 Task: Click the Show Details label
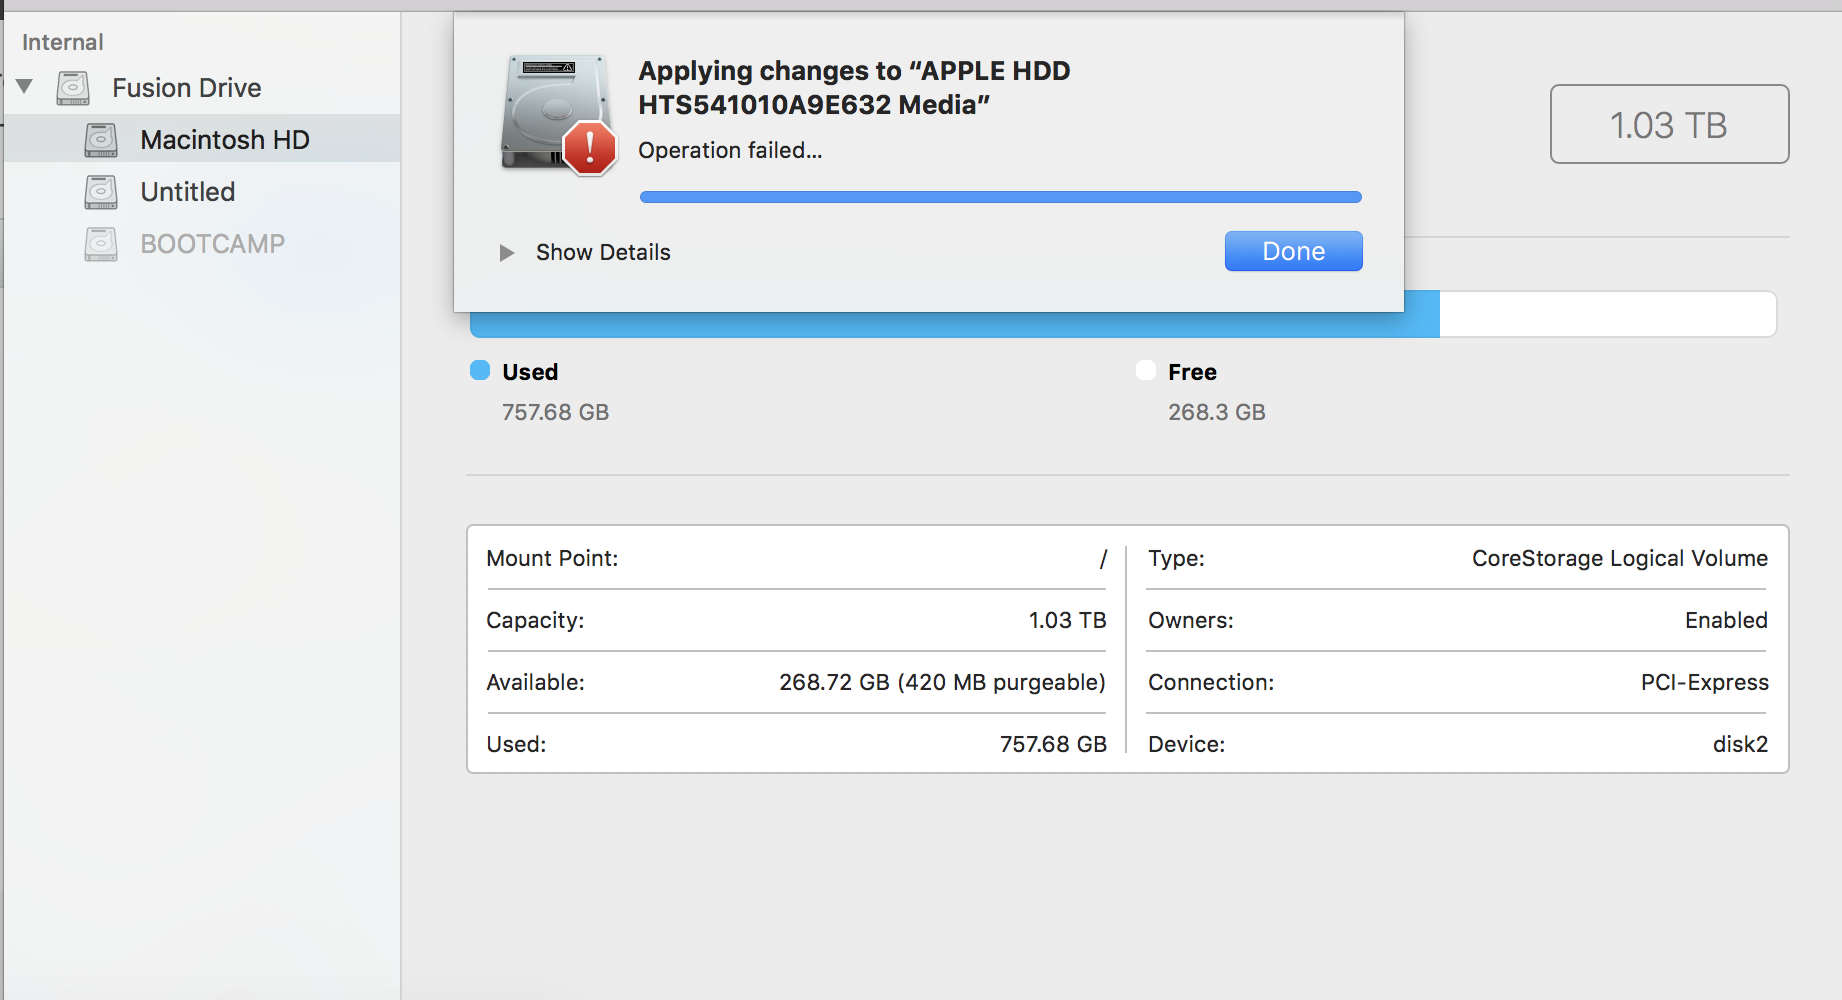pos(603,253)
